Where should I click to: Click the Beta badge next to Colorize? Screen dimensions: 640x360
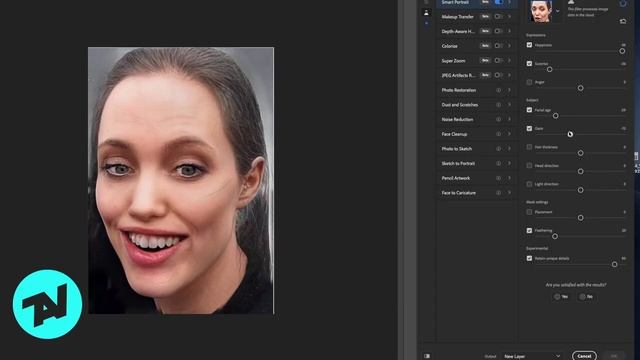pos(485,46)
